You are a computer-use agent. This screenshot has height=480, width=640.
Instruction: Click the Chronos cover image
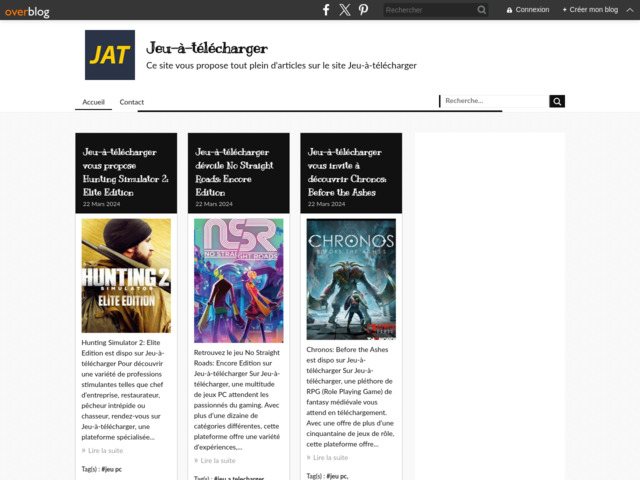351,279
